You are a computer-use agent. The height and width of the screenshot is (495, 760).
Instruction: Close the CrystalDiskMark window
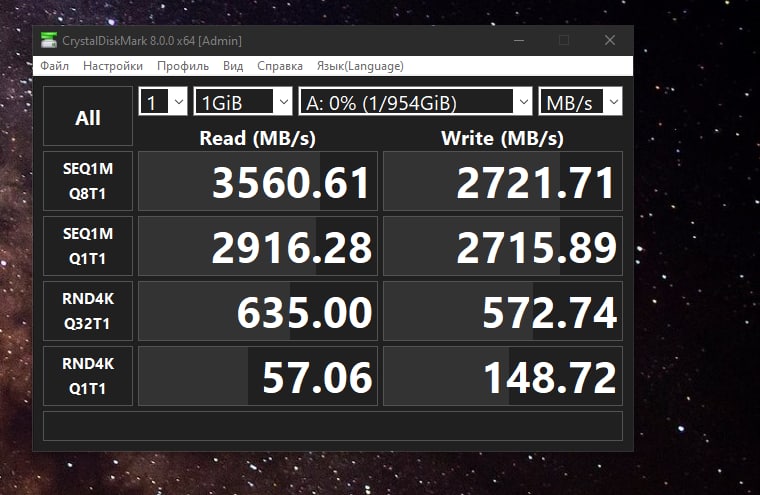pos(610,40)
